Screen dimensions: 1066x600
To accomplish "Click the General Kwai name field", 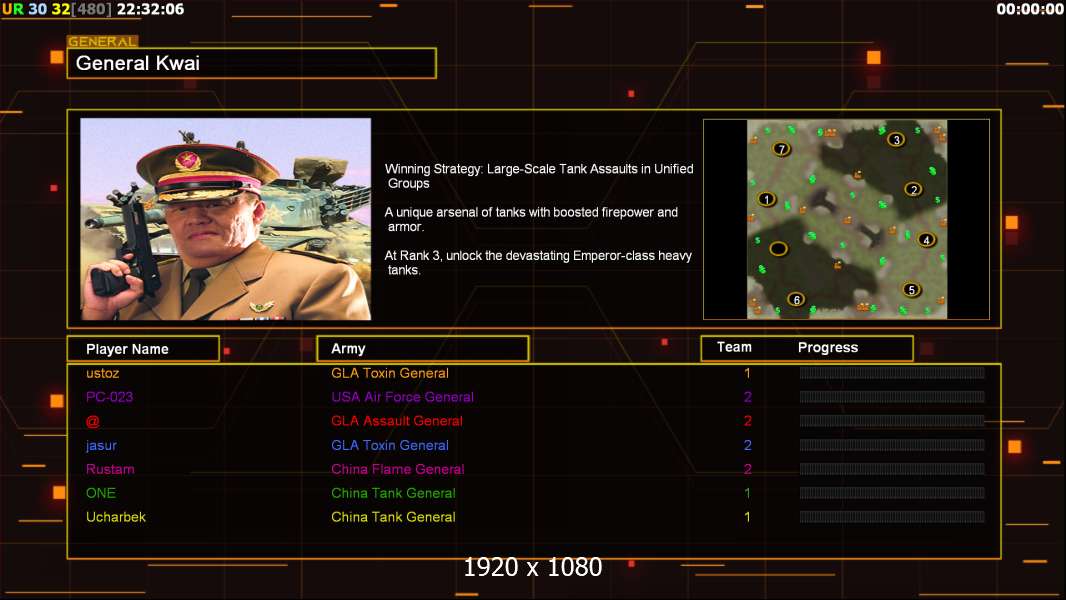I will coord(252,63).
